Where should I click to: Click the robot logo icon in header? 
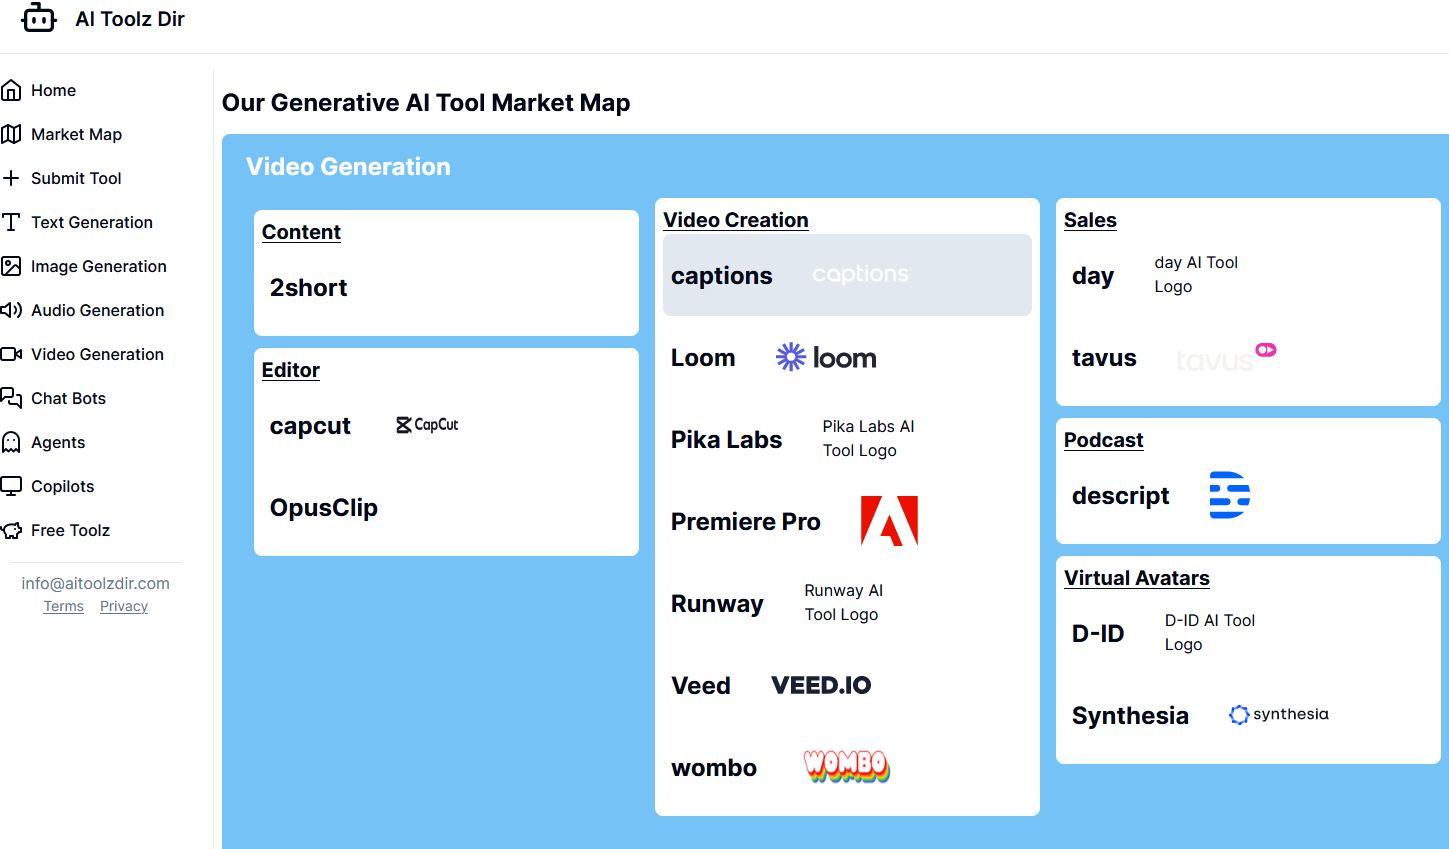pos(39,18)
